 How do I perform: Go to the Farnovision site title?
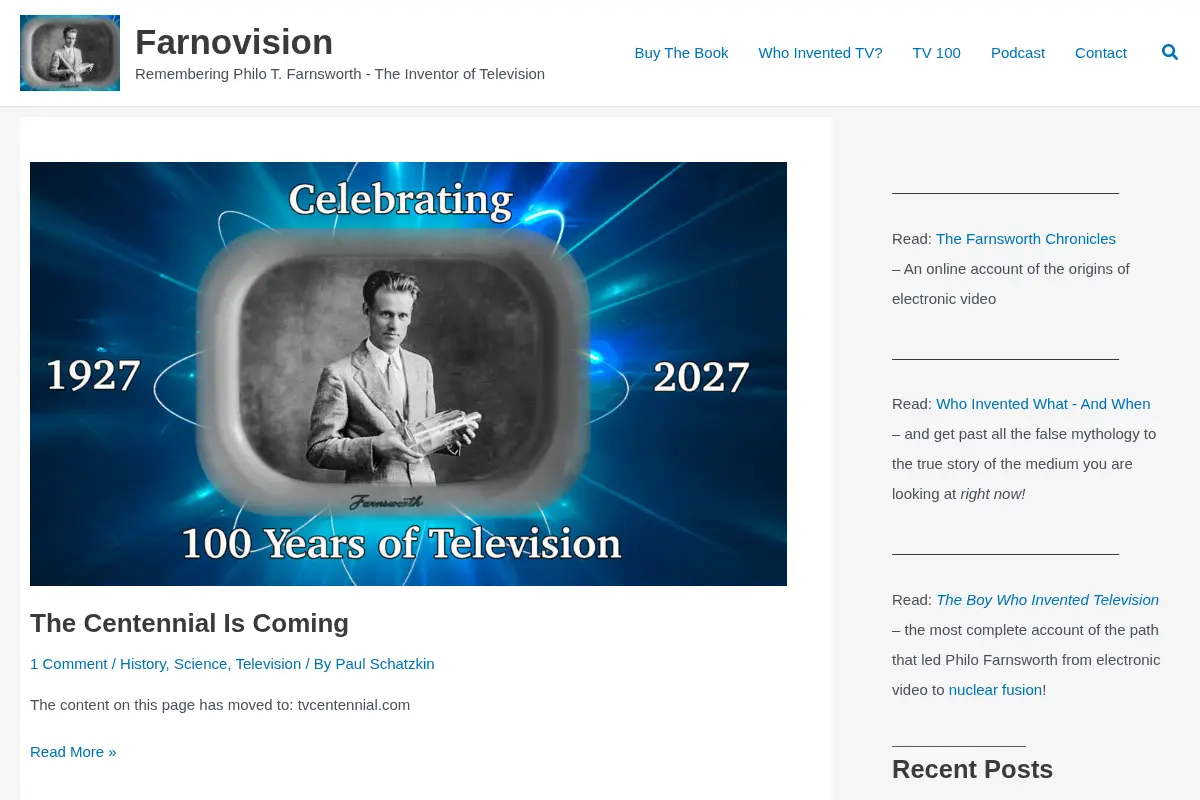234,42
